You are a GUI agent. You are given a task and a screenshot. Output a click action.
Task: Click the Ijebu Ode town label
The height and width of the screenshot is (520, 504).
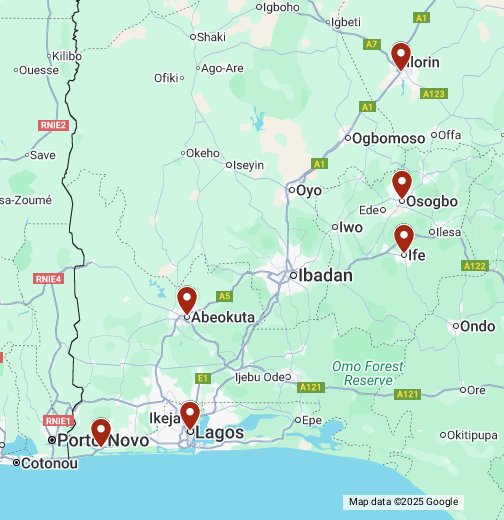coord(260,377)
